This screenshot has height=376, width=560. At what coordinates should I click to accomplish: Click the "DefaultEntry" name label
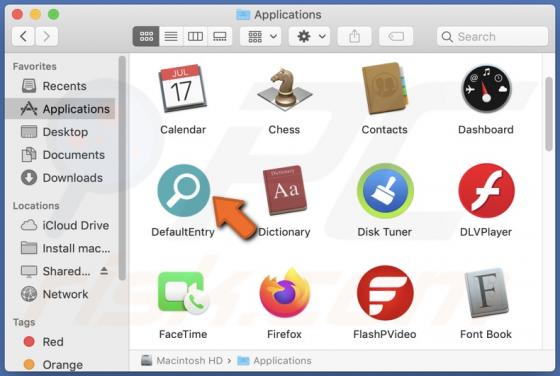183,232
